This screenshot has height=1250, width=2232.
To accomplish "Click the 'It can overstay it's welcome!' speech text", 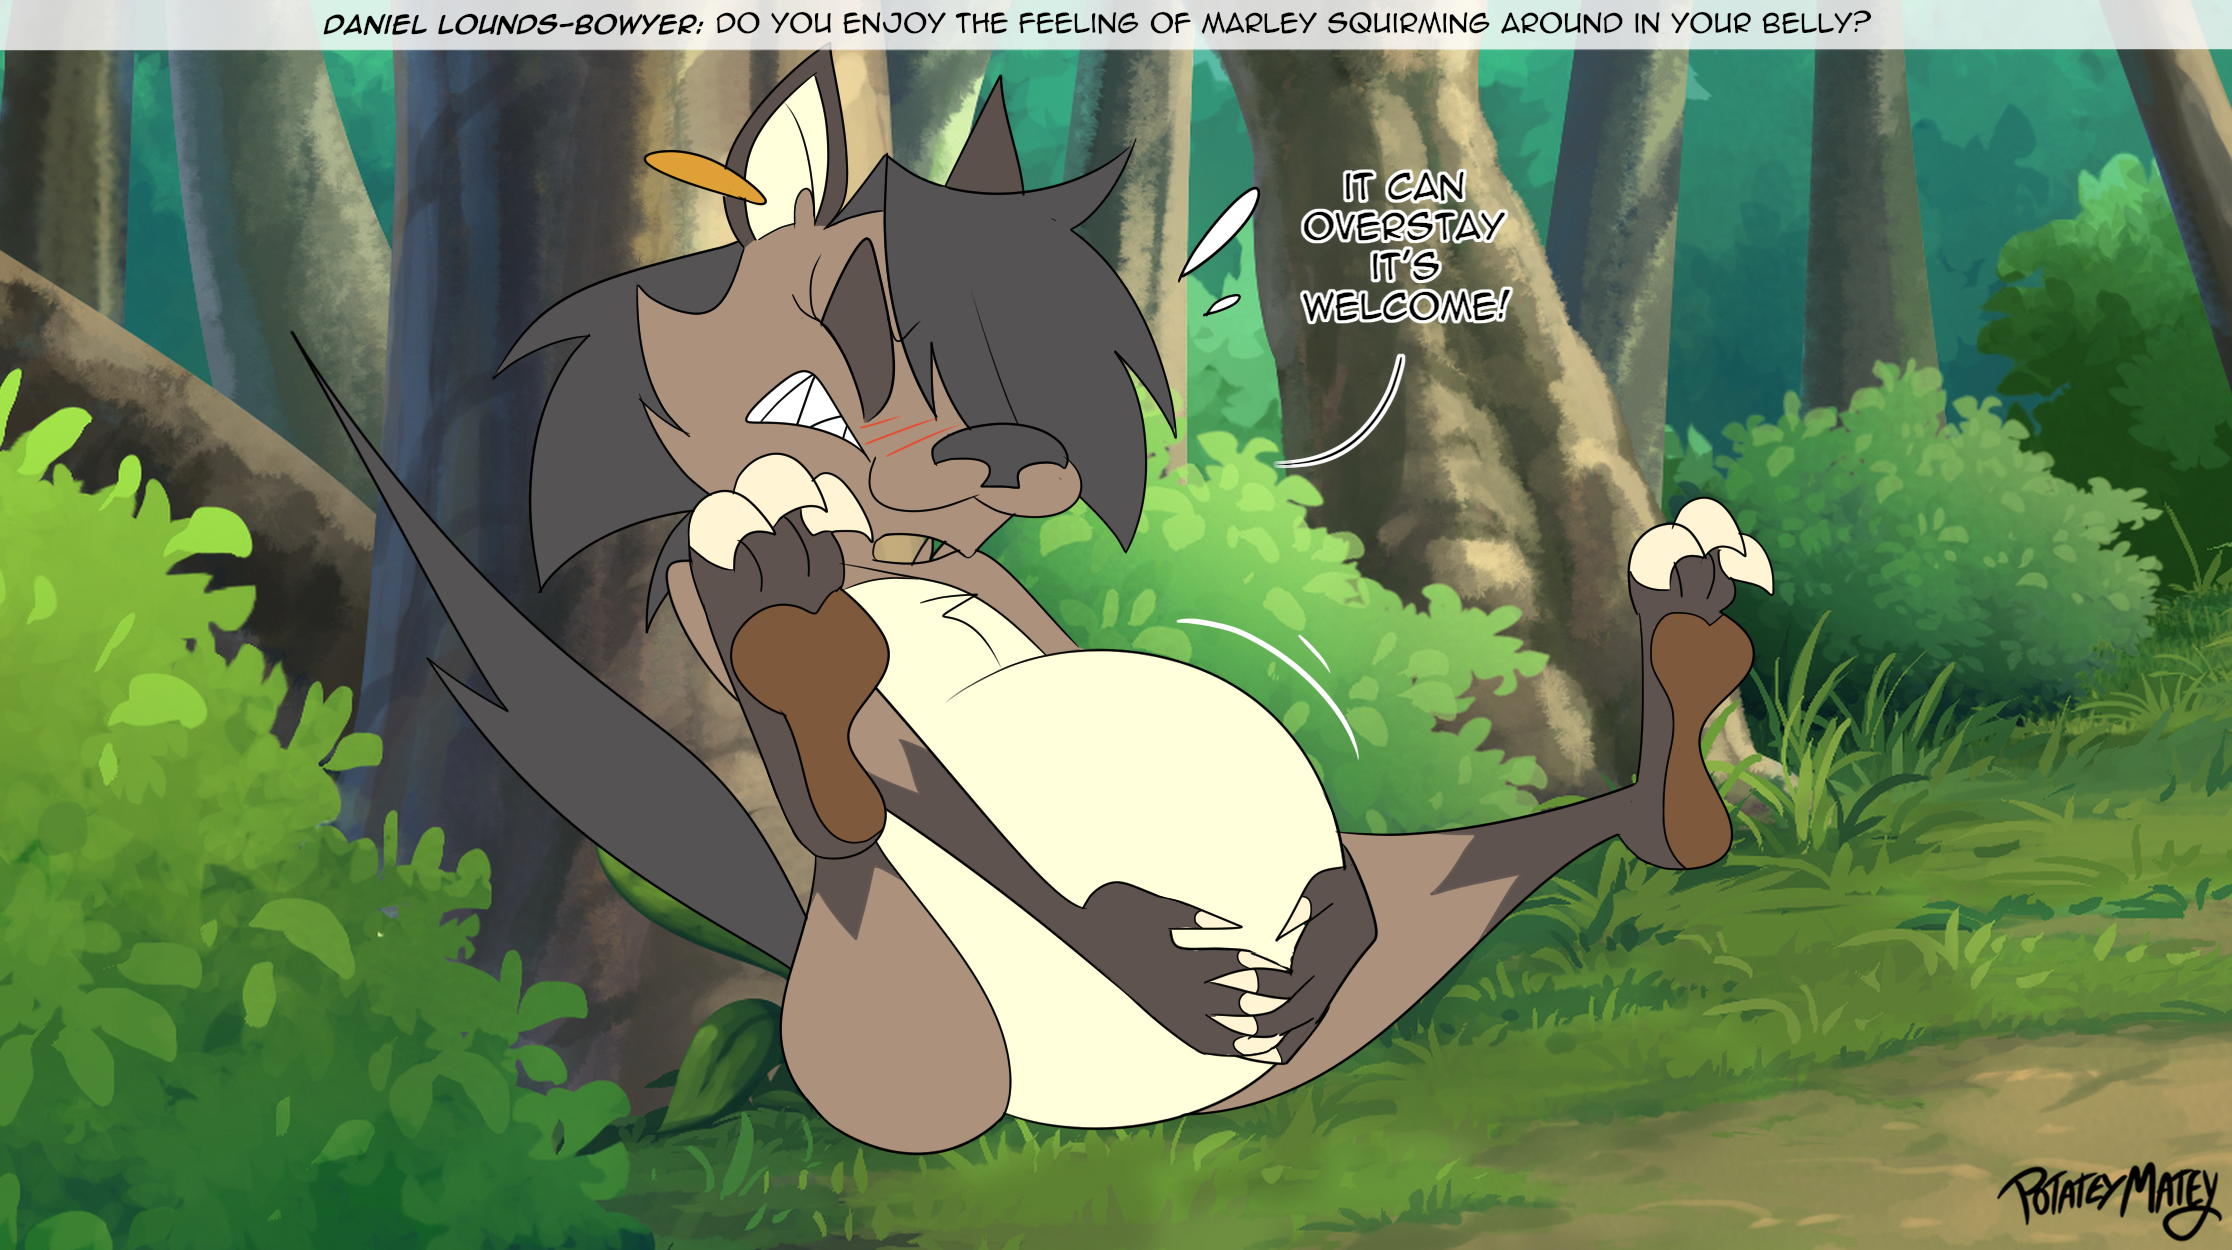I will (x=1403, y=247).
